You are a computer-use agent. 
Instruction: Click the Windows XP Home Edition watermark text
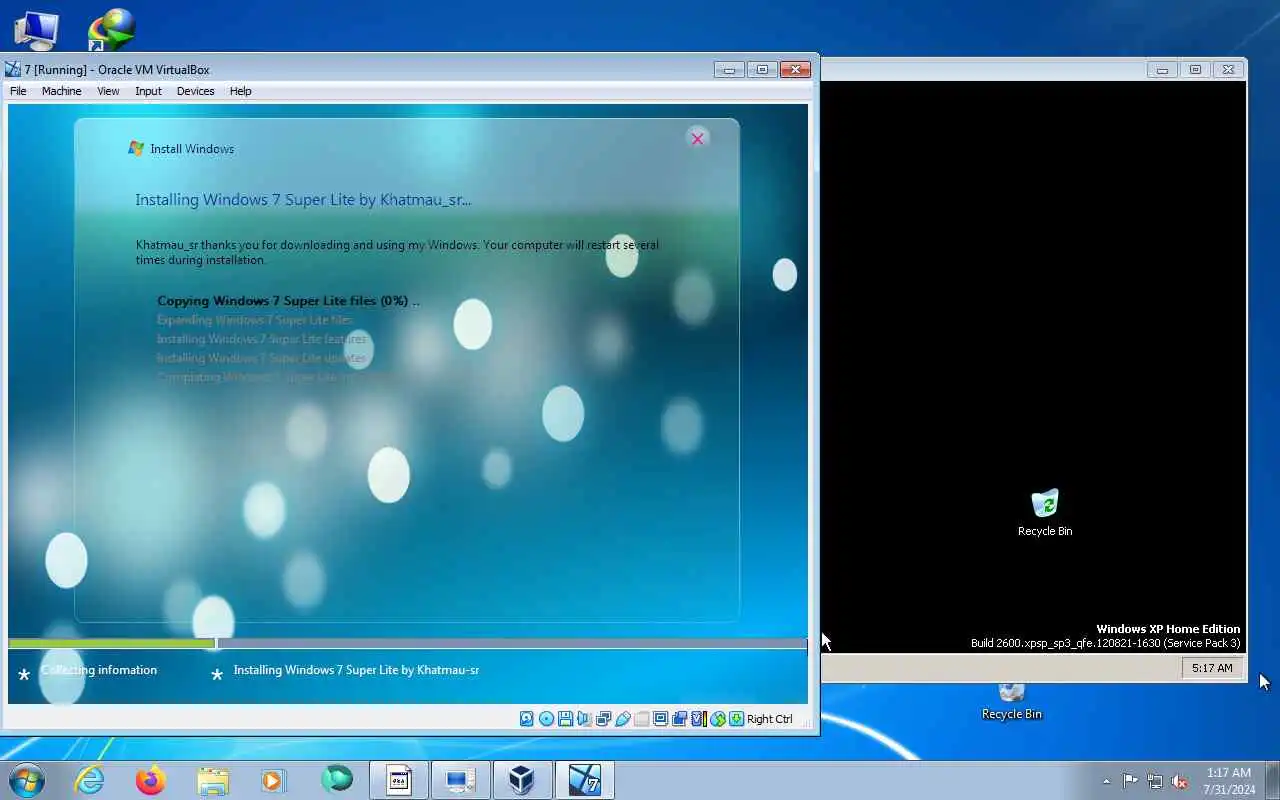(x=1168, y=629)
